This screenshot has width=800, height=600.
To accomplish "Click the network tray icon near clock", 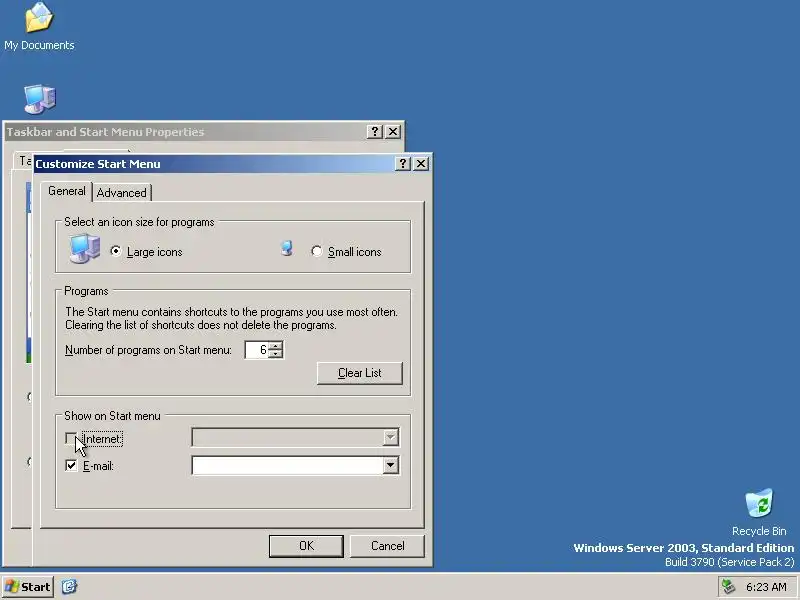I will click(x=728, y=587).
